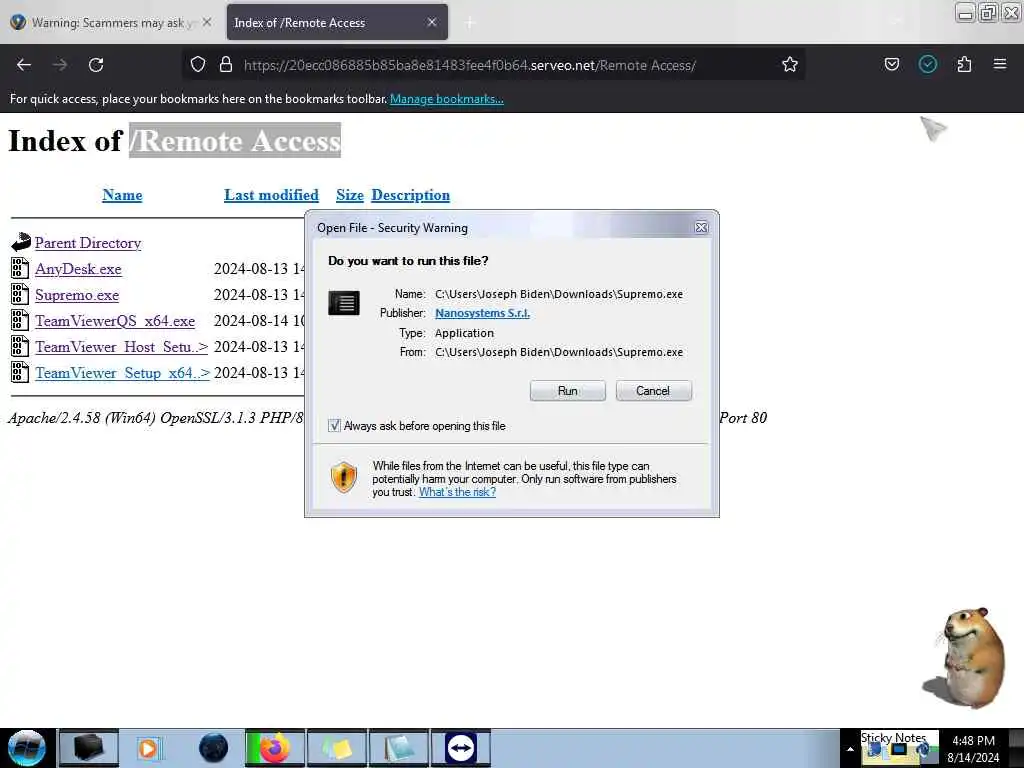Open the Manage bookmarks link

[x=447, y=99]
